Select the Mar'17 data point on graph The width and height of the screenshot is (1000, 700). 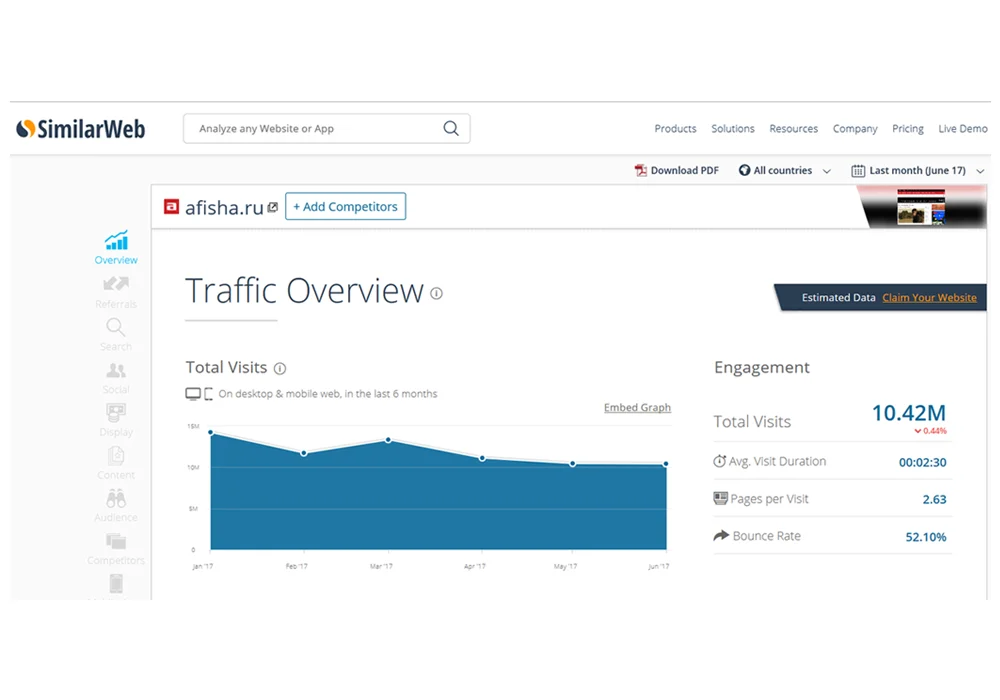[x=388, y=441]
